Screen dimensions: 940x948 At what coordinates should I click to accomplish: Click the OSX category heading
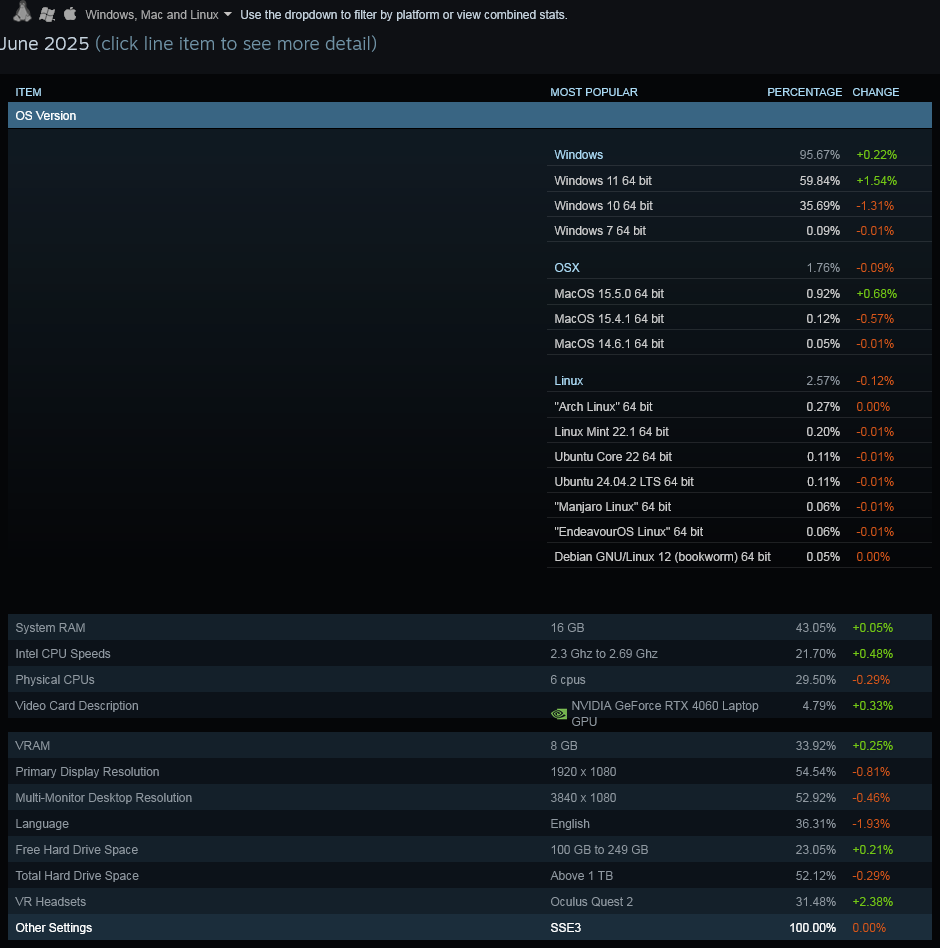pyautogui.click(x=567, y=268)
